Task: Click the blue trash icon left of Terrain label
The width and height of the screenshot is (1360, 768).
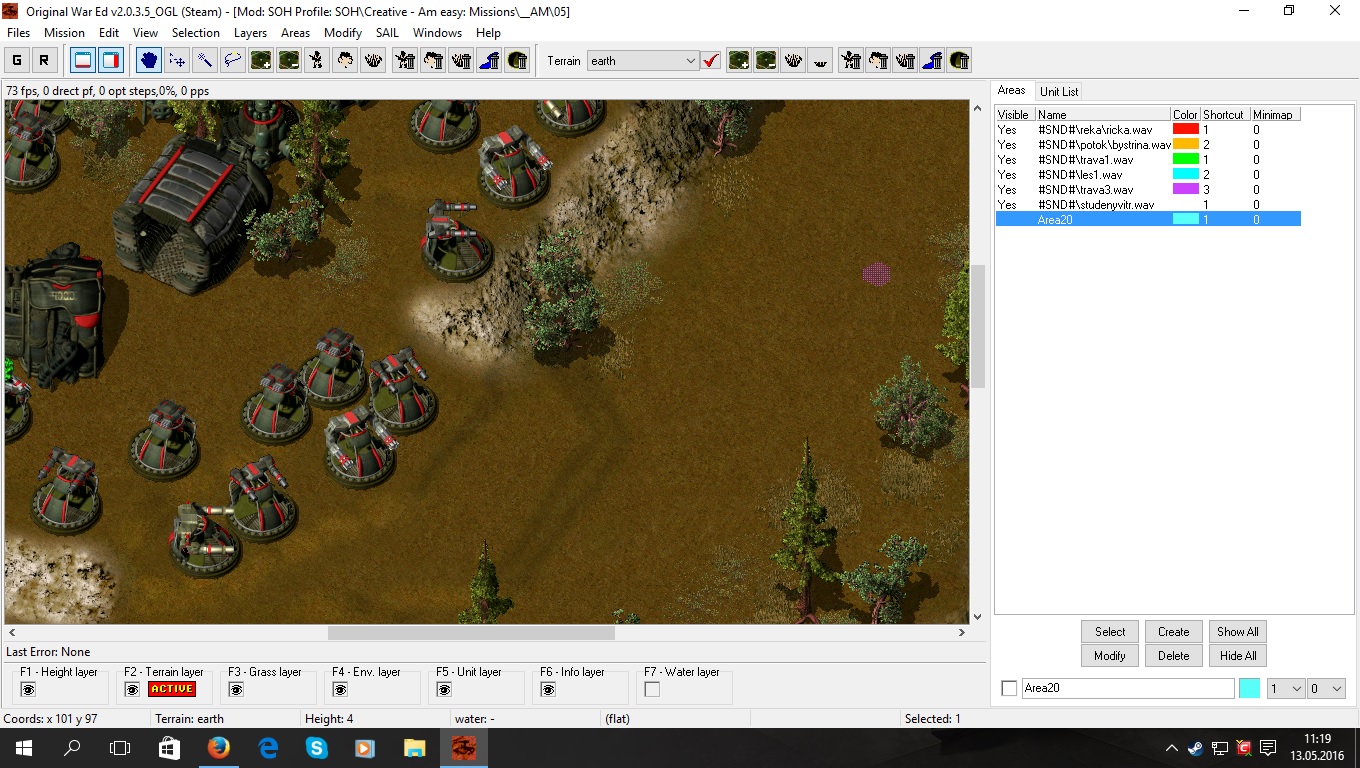Action: tap(489, 60)
